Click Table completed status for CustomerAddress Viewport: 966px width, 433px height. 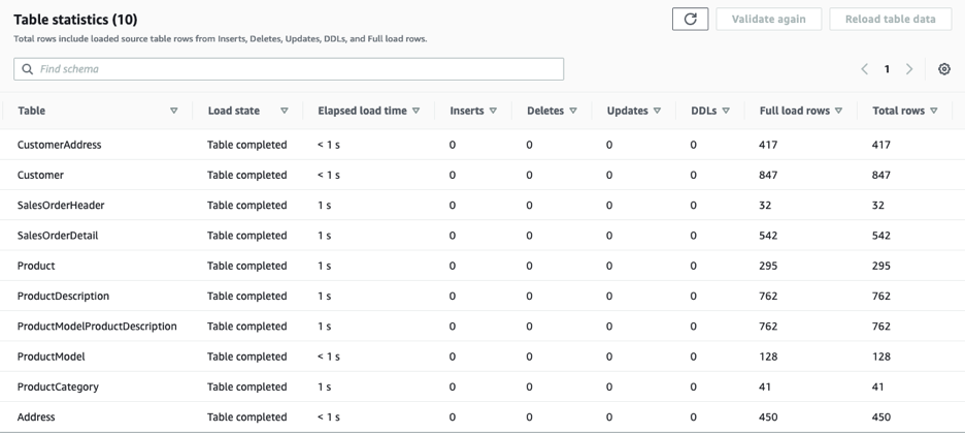pos(247,145)
